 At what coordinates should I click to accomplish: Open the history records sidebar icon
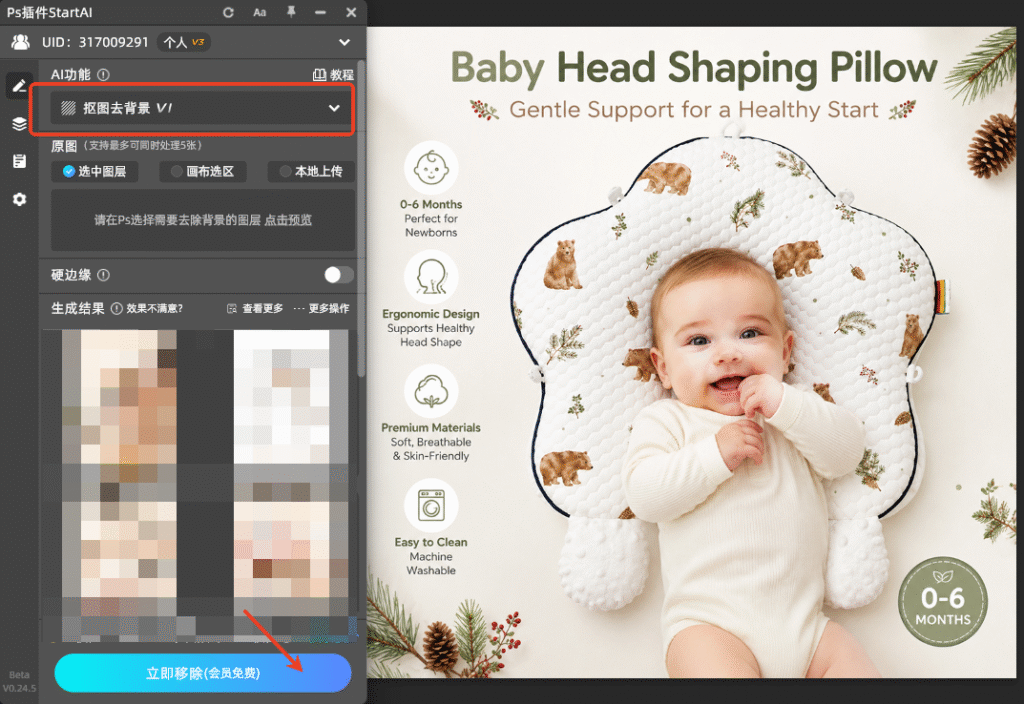click(20, 161)
